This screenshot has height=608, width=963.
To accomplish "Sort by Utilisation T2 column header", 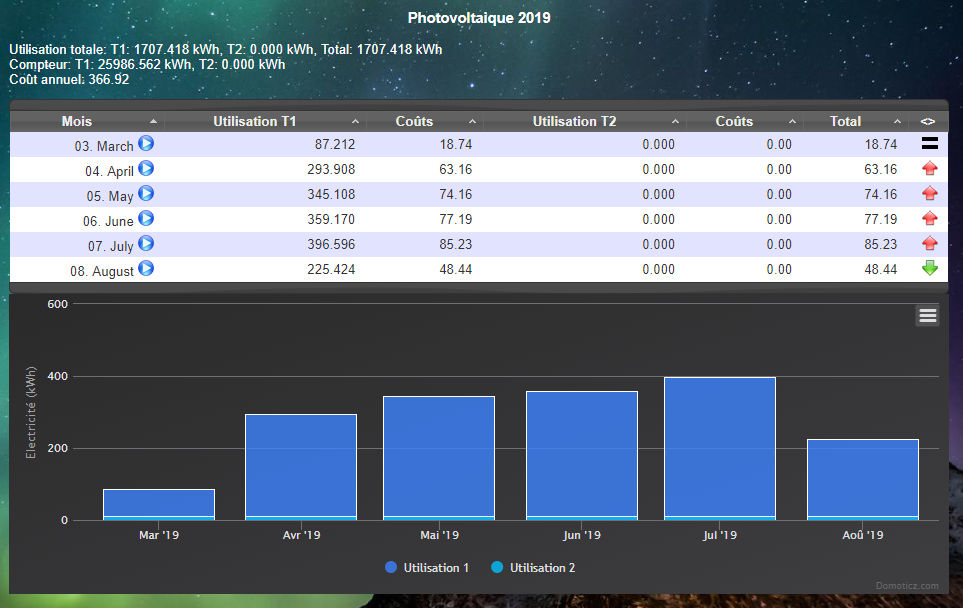I will pos(574,121).
